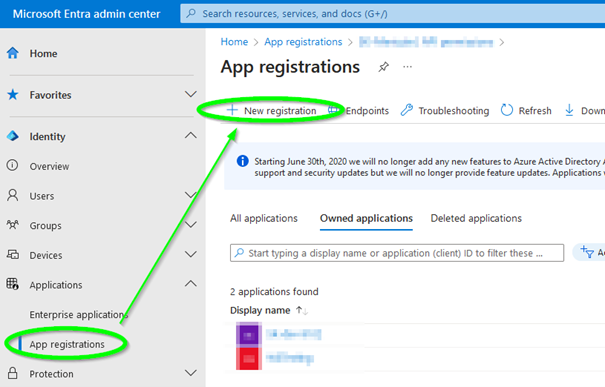Expand the Devices submenu chevron
Screen dimensions: 605x387
coord(191,254)
